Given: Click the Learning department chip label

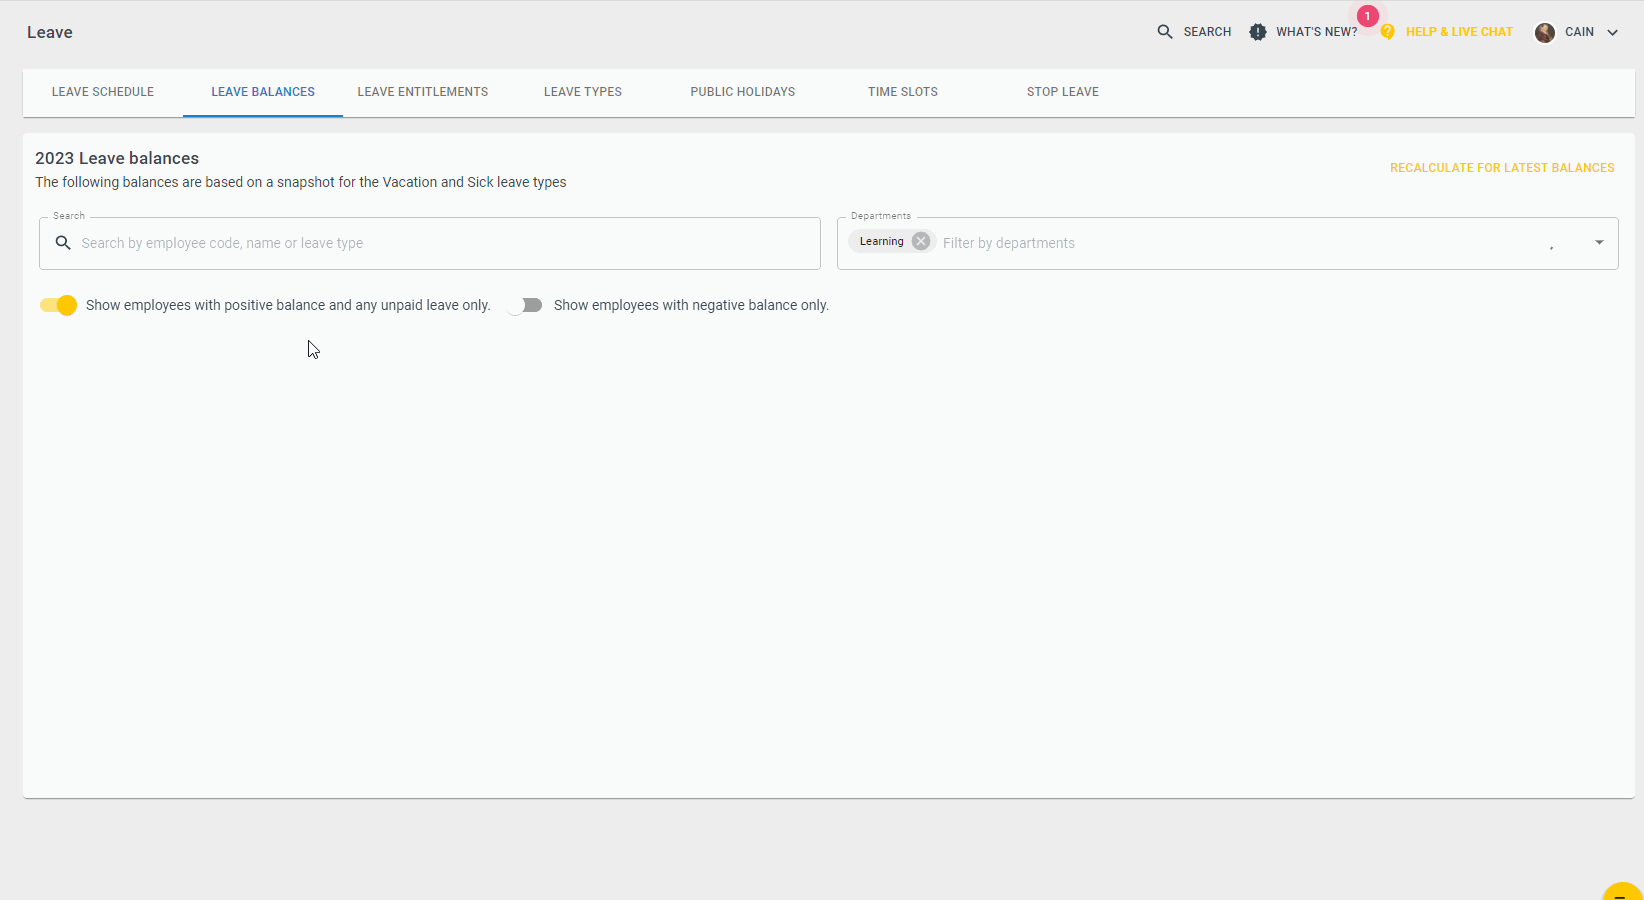Looking at the screenshot, I should [x=881, y=241].
